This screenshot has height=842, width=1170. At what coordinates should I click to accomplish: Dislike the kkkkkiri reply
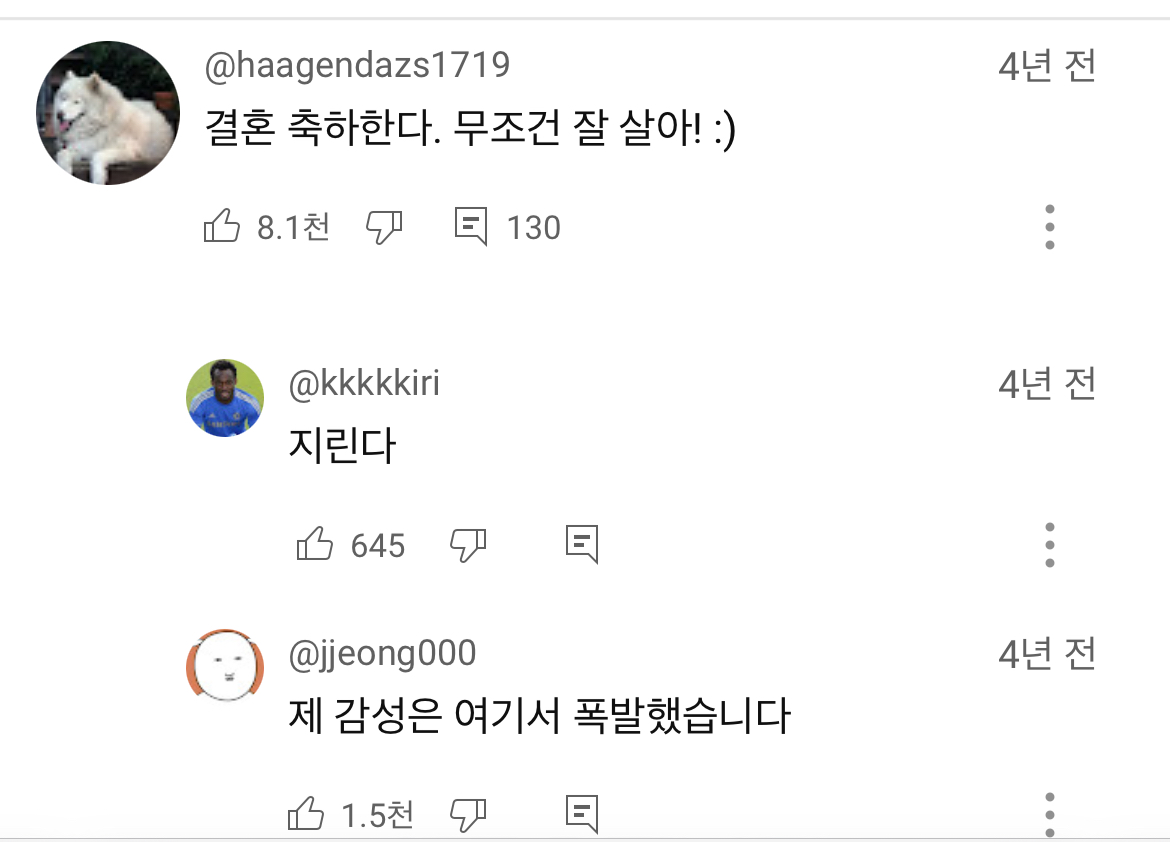click(467, 544)
